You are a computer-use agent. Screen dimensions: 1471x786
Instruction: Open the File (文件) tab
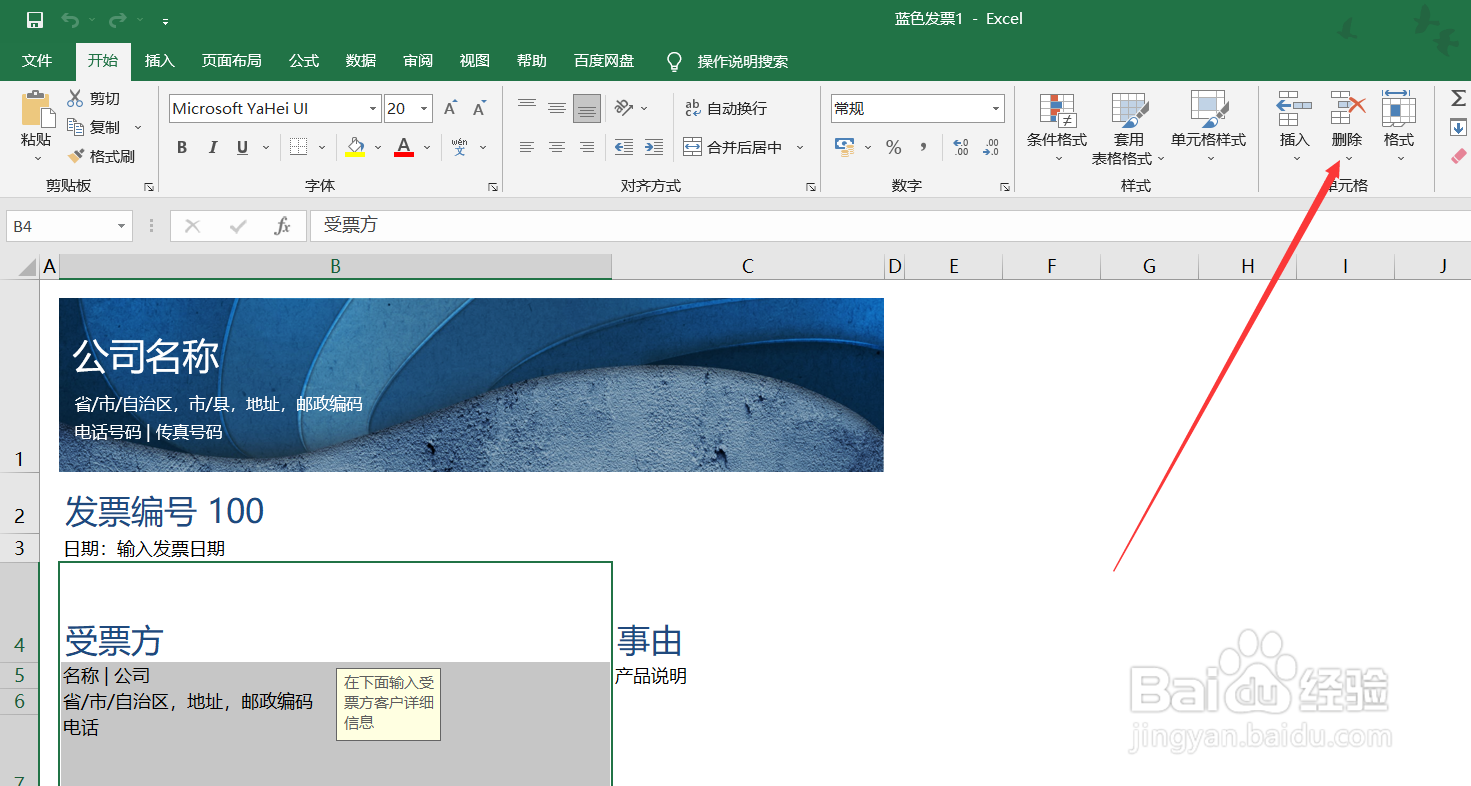(x=37, y=61)
